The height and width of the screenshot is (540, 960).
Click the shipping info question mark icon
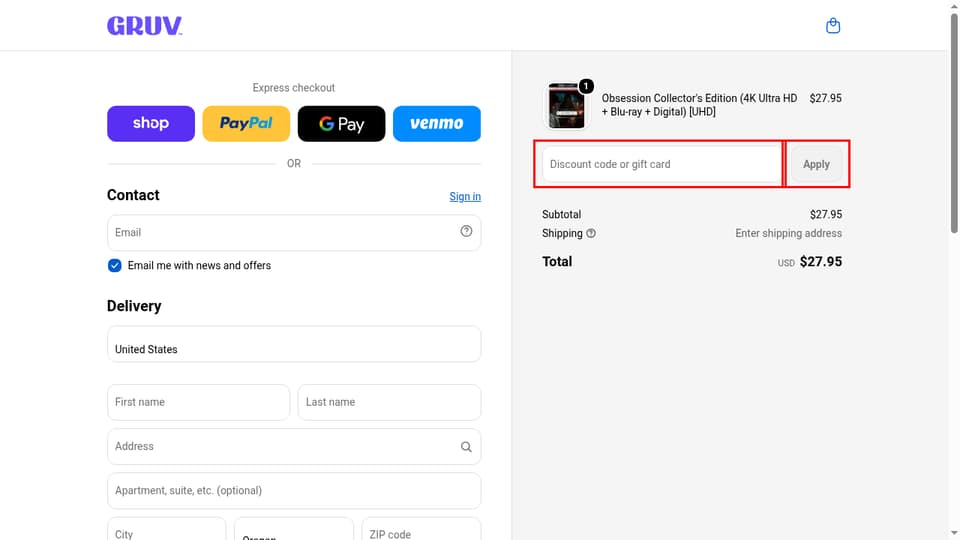pos(591,233)
